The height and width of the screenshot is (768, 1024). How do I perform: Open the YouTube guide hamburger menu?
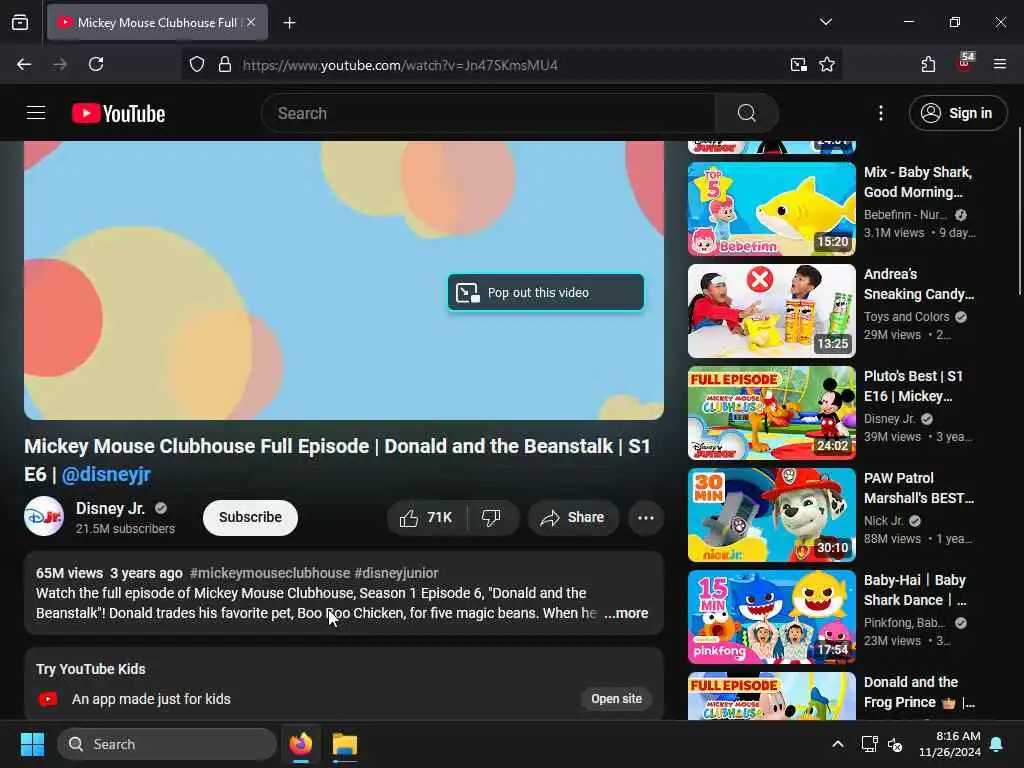pyautogui.click(x=36, y=113)
